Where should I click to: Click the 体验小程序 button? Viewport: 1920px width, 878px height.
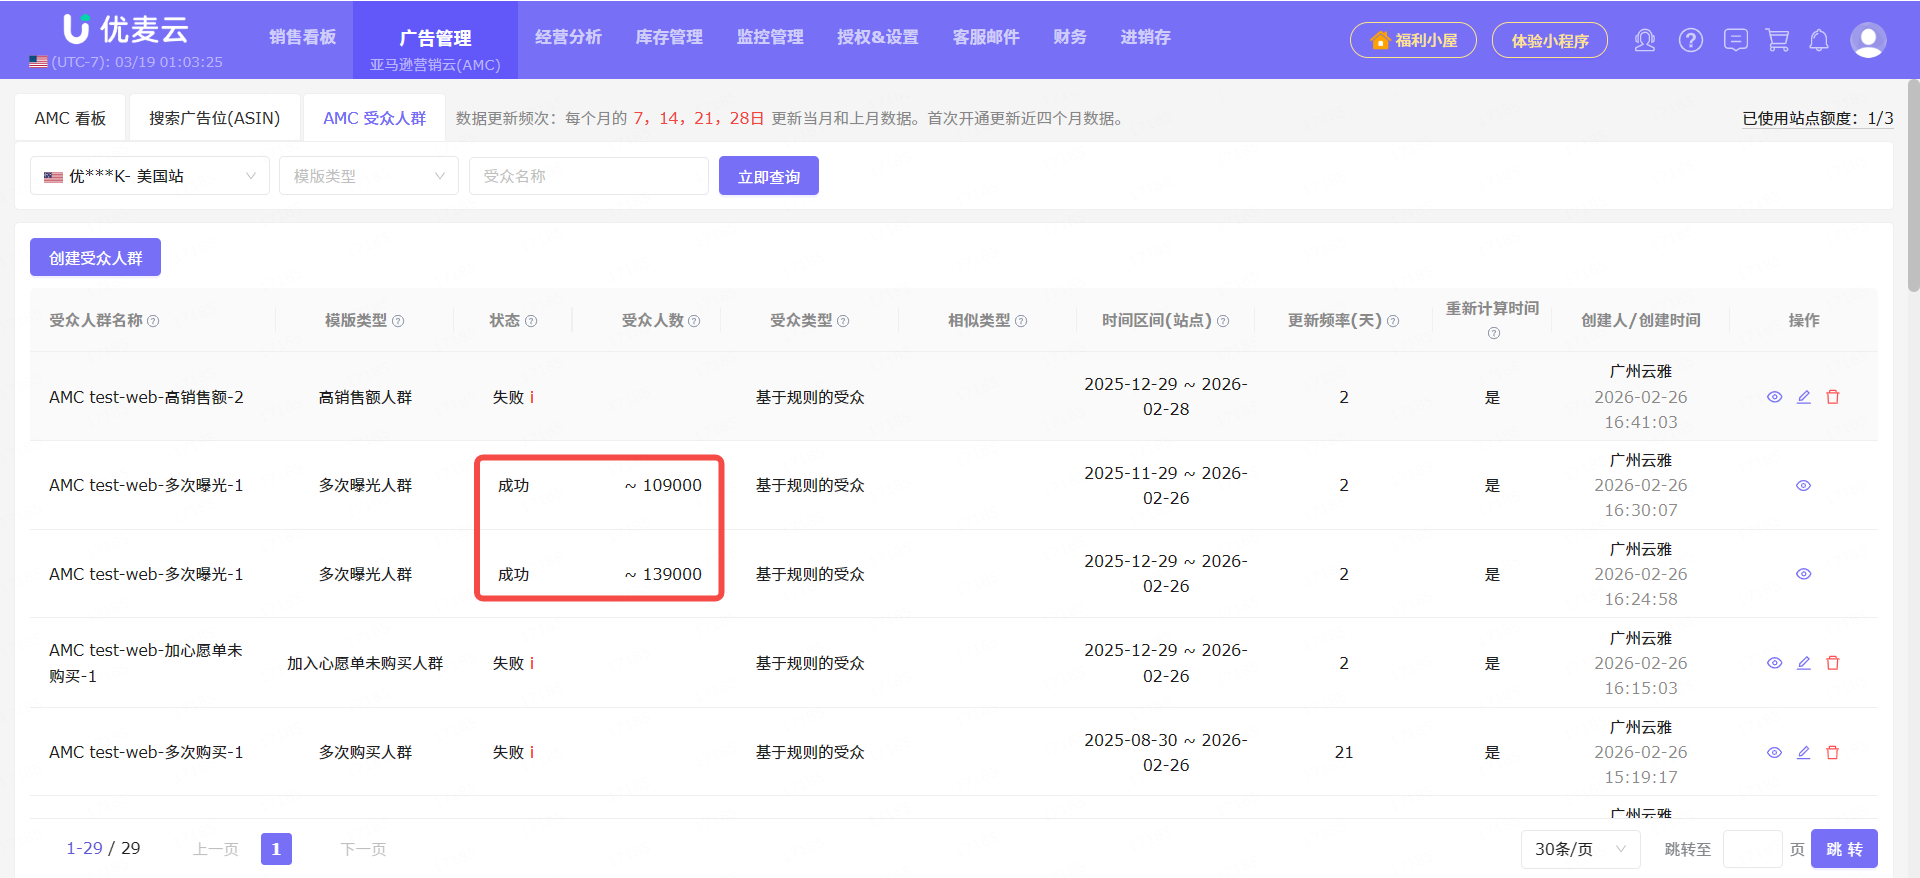pyautogui.click(x=1550, y=40)
